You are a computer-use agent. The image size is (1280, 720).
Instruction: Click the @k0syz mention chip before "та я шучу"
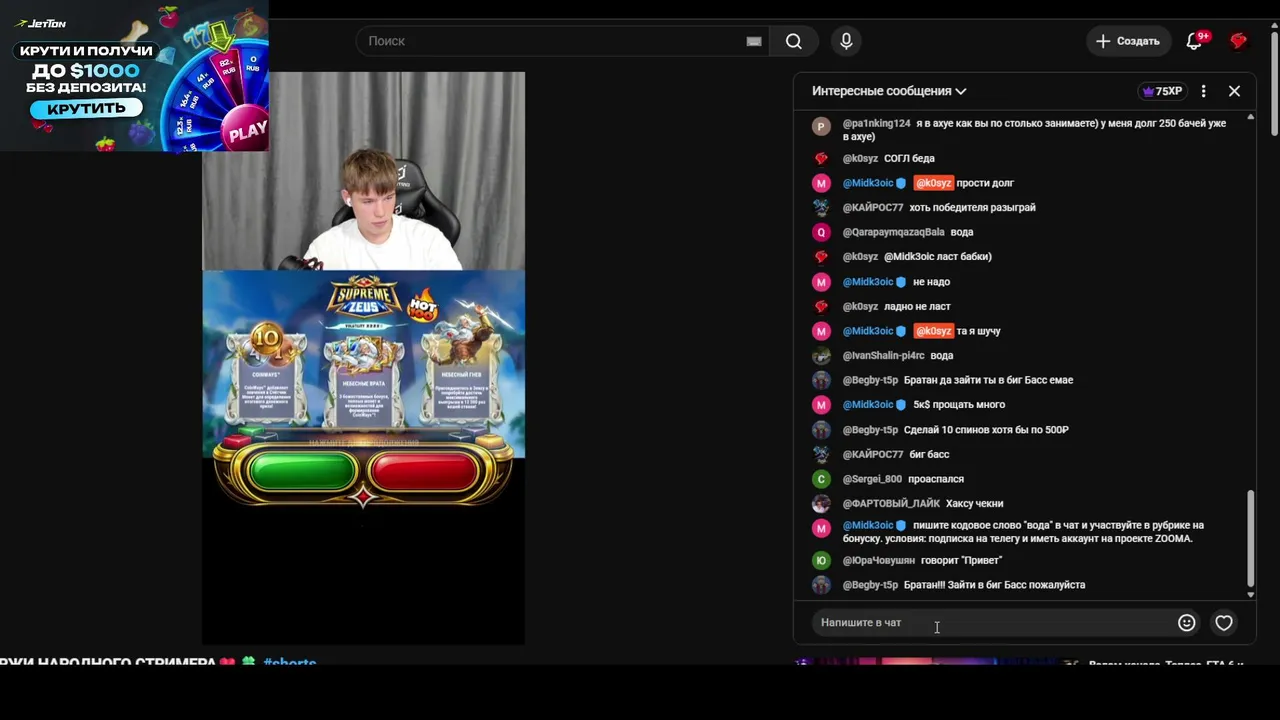933,331
